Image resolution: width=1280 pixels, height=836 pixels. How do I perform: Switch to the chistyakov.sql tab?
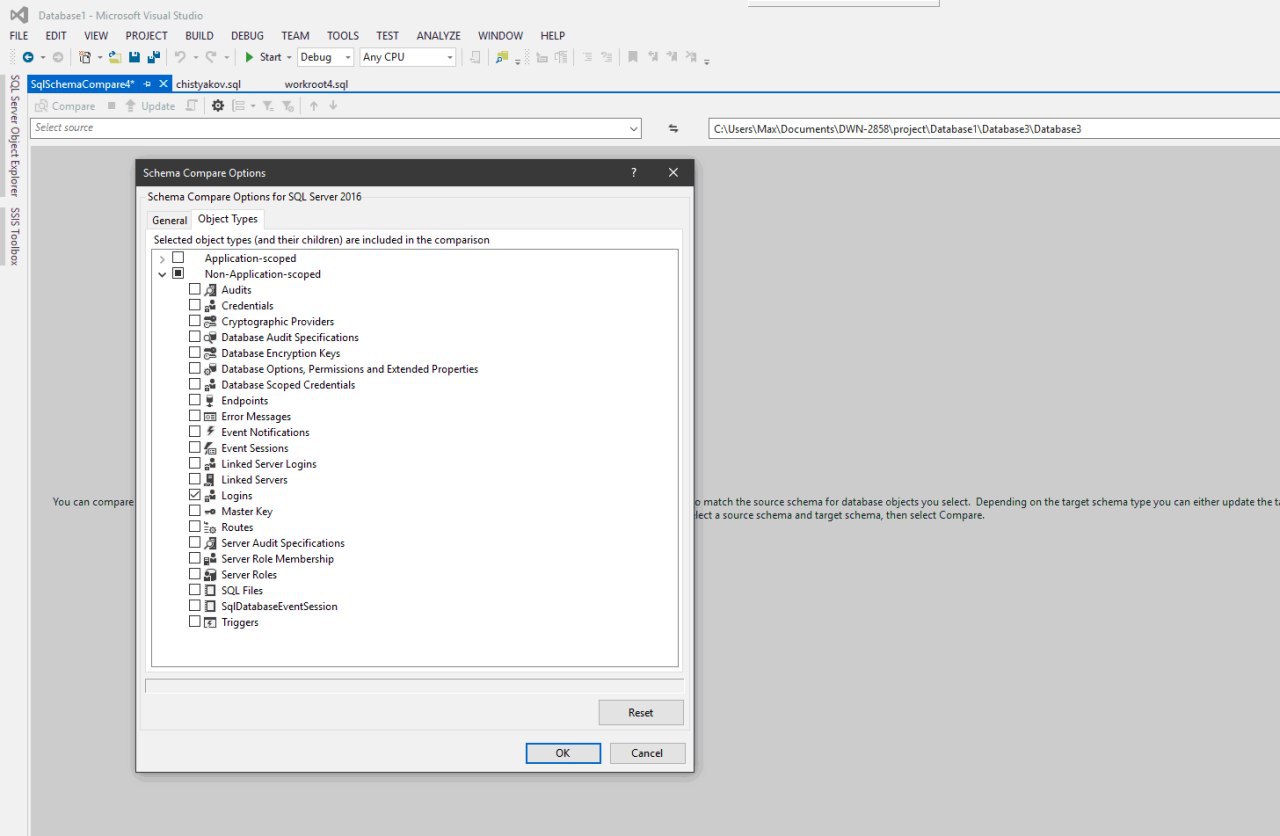pyautogui.click(x=208, y=84)
